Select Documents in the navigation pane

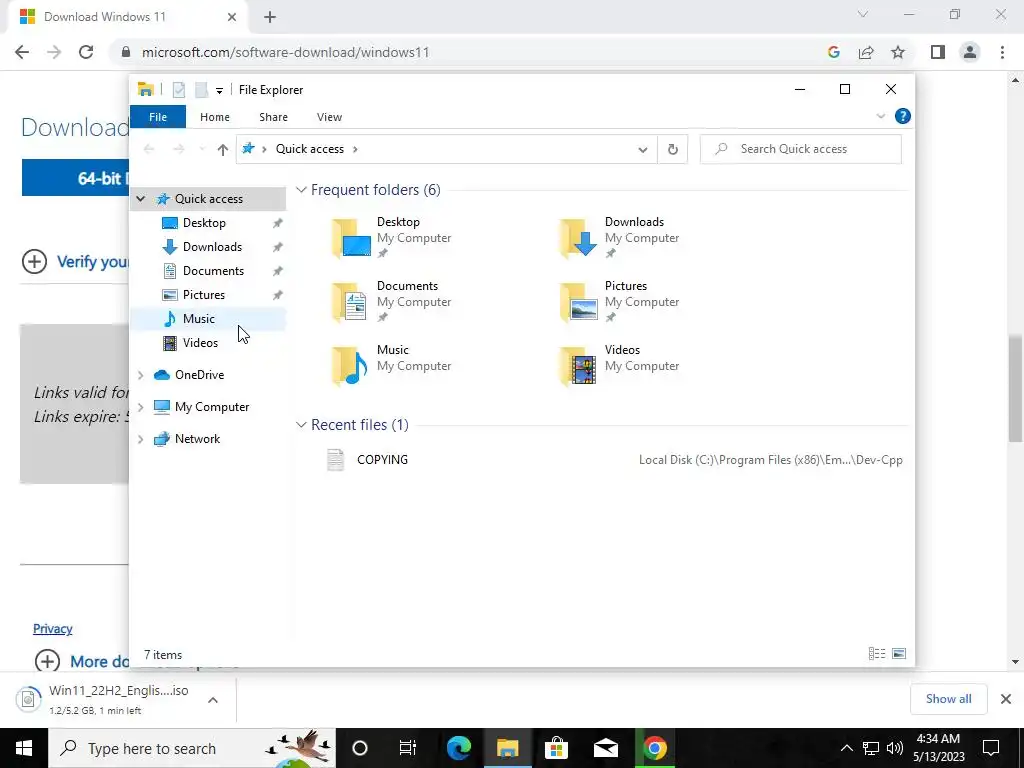tap(213, 271)
